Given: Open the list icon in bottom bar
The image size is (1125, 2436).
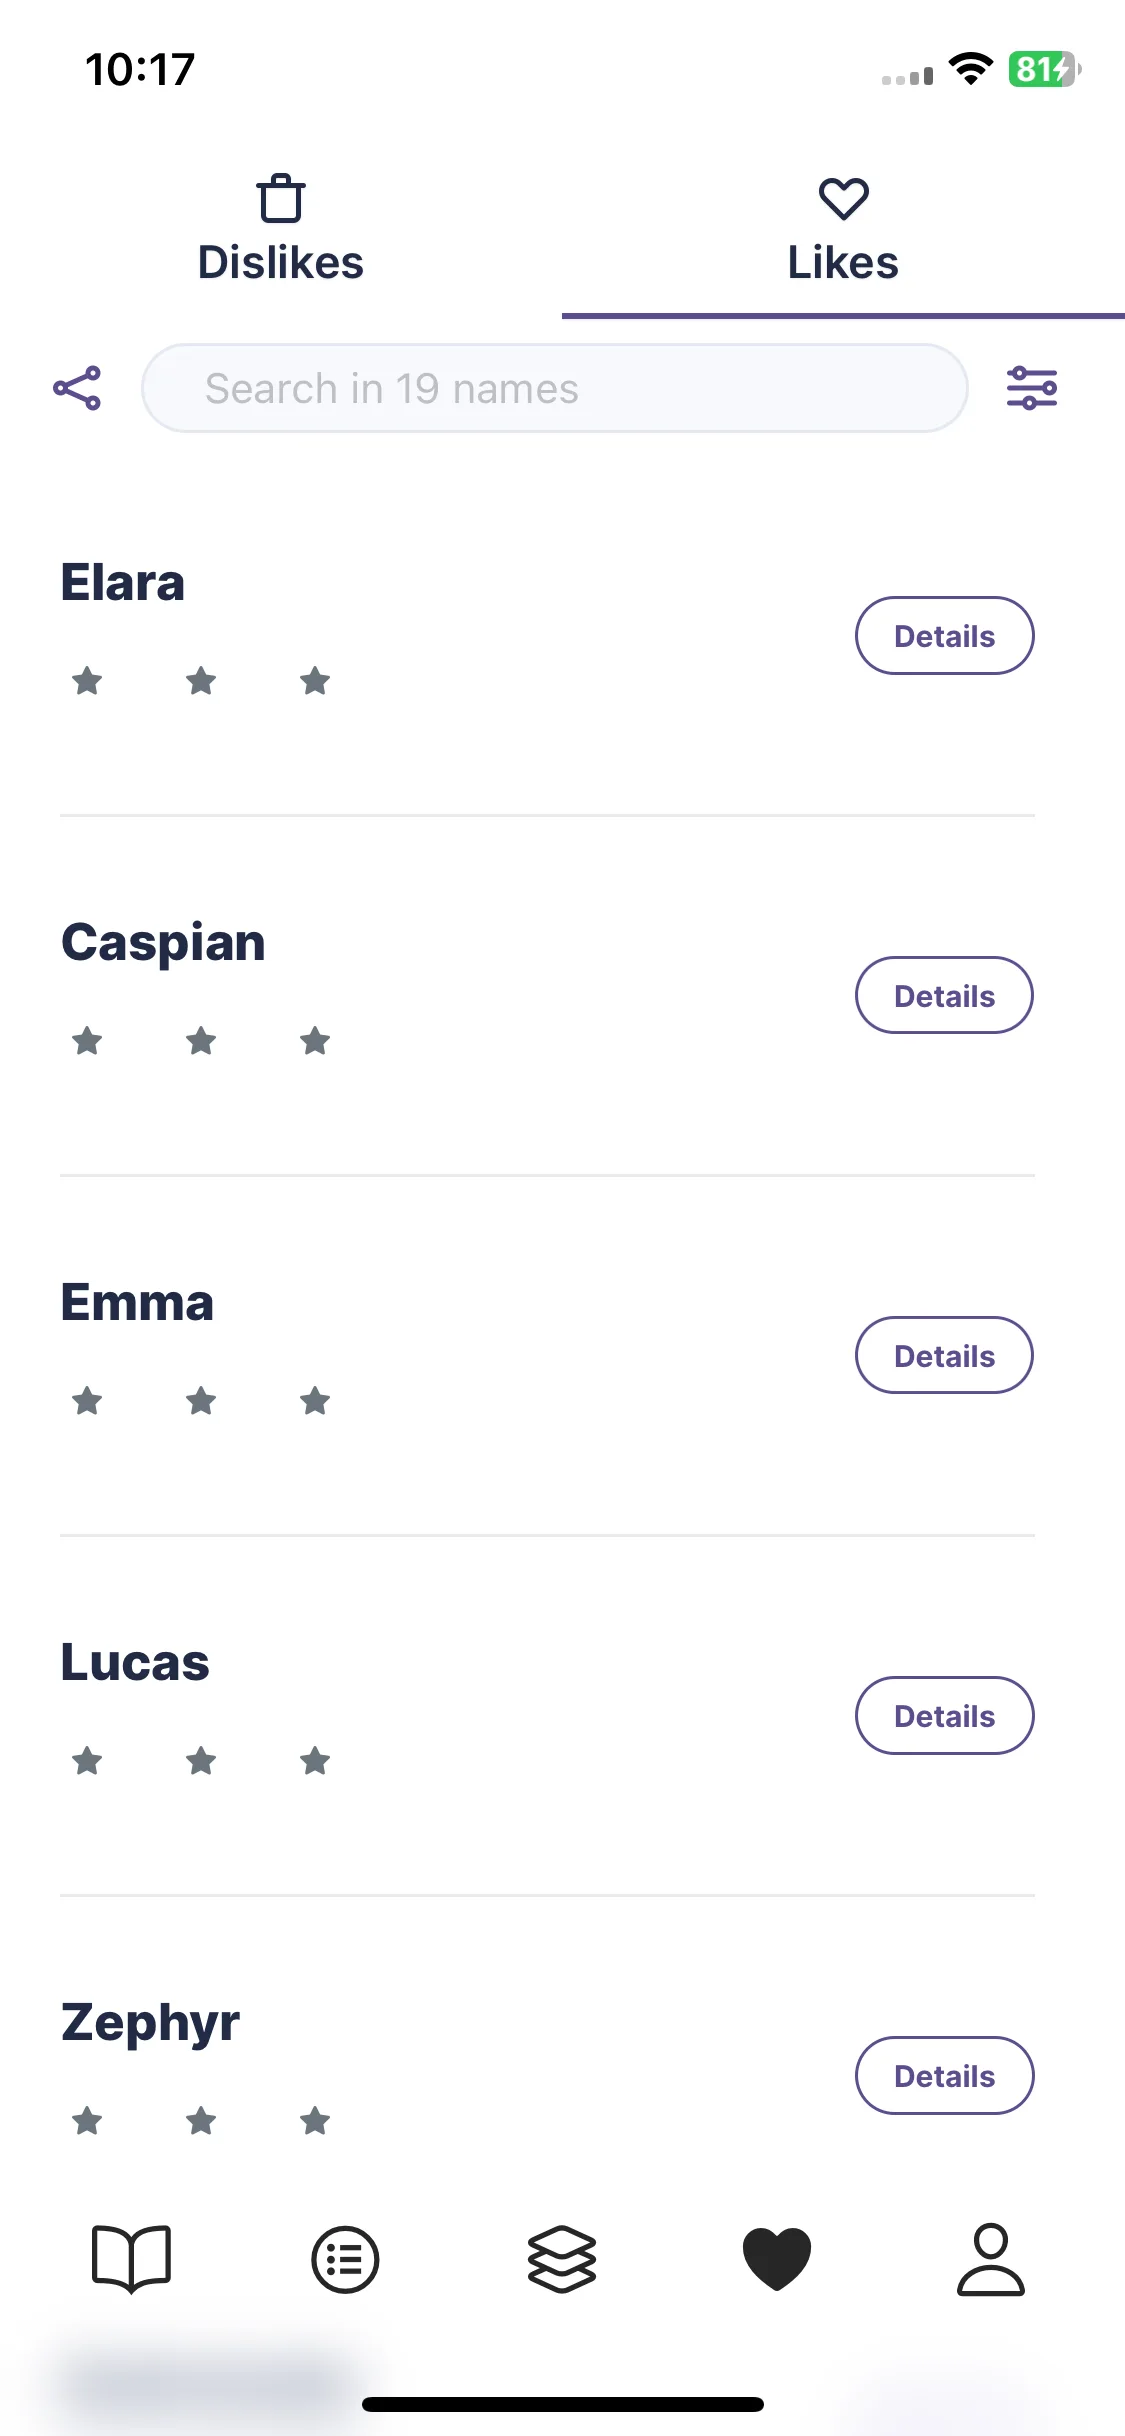Looking at the screenshot, I should tap(345, 2260).
